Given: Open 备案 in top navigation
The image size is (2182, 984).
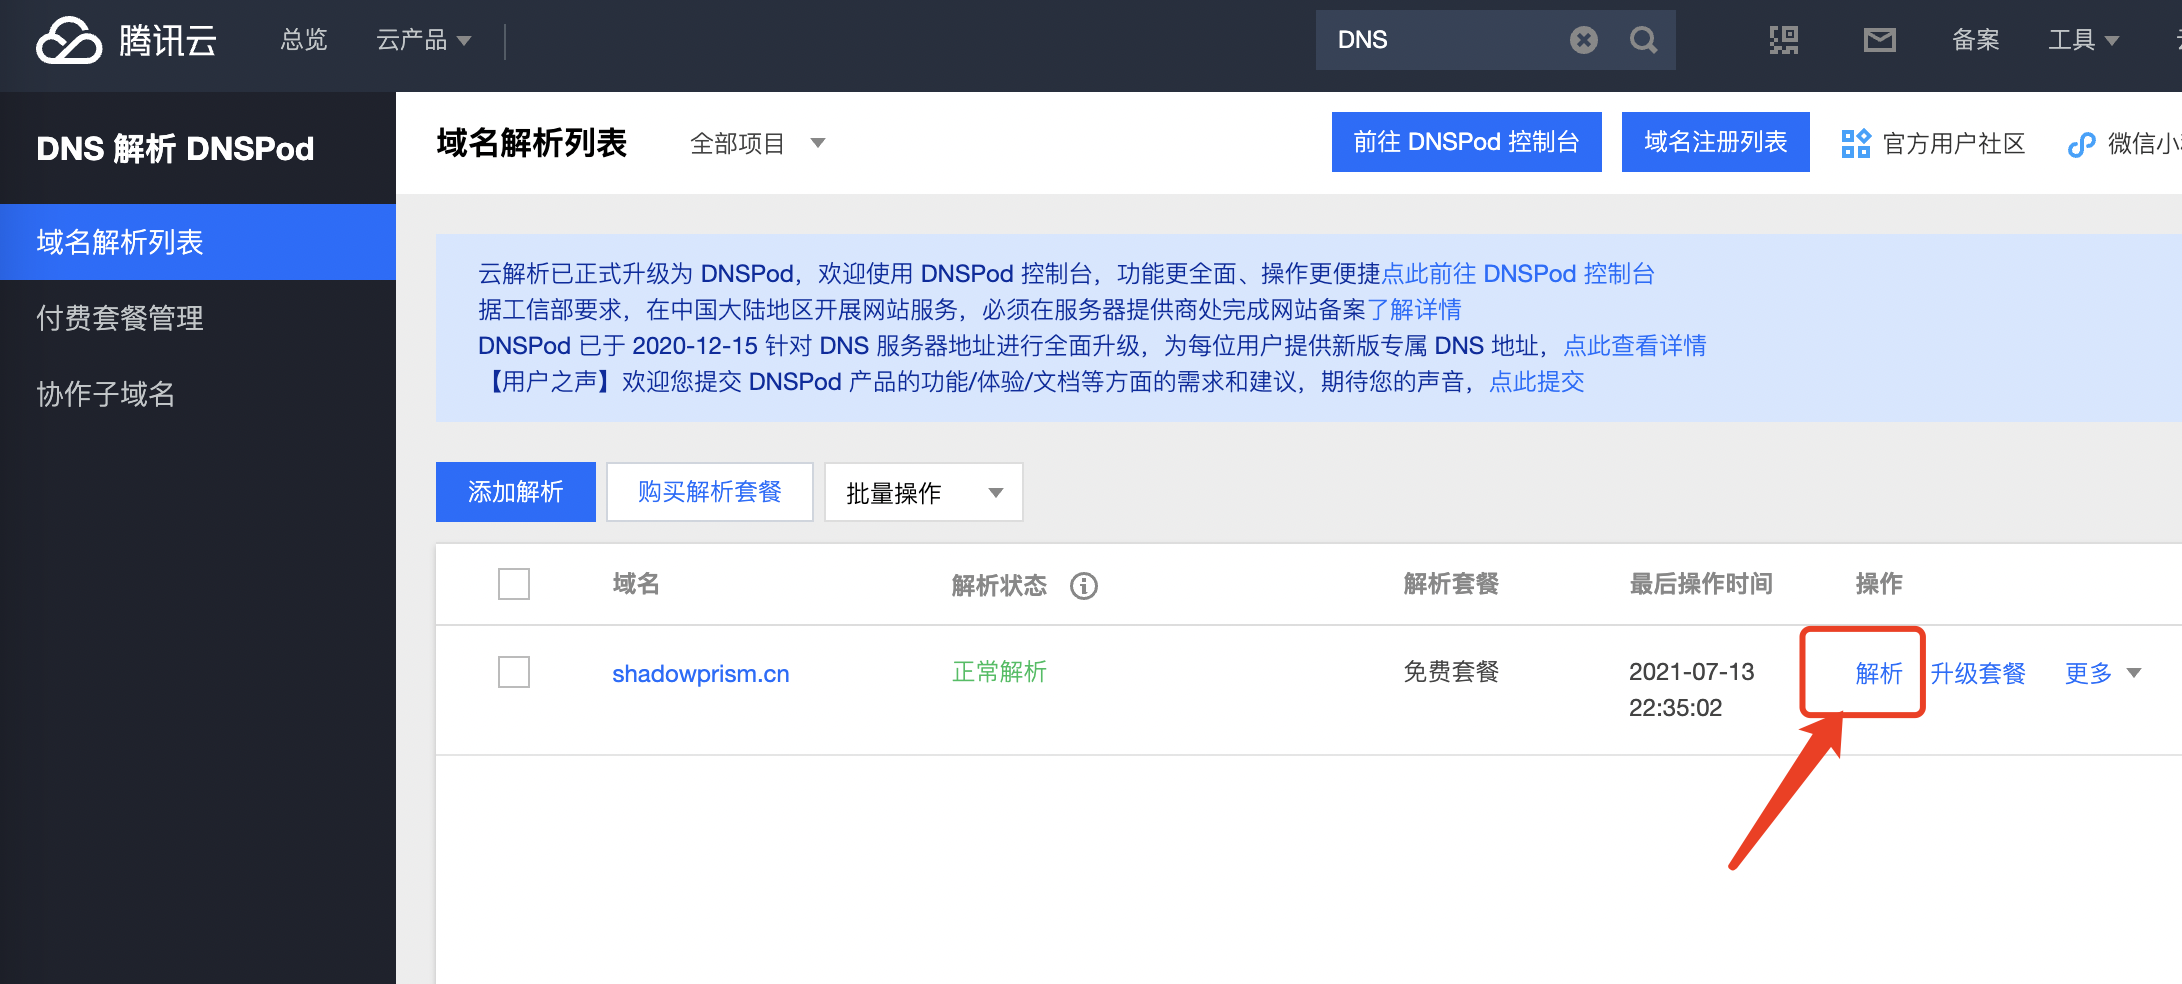Looking at the screenshot, I should 1976,40.
